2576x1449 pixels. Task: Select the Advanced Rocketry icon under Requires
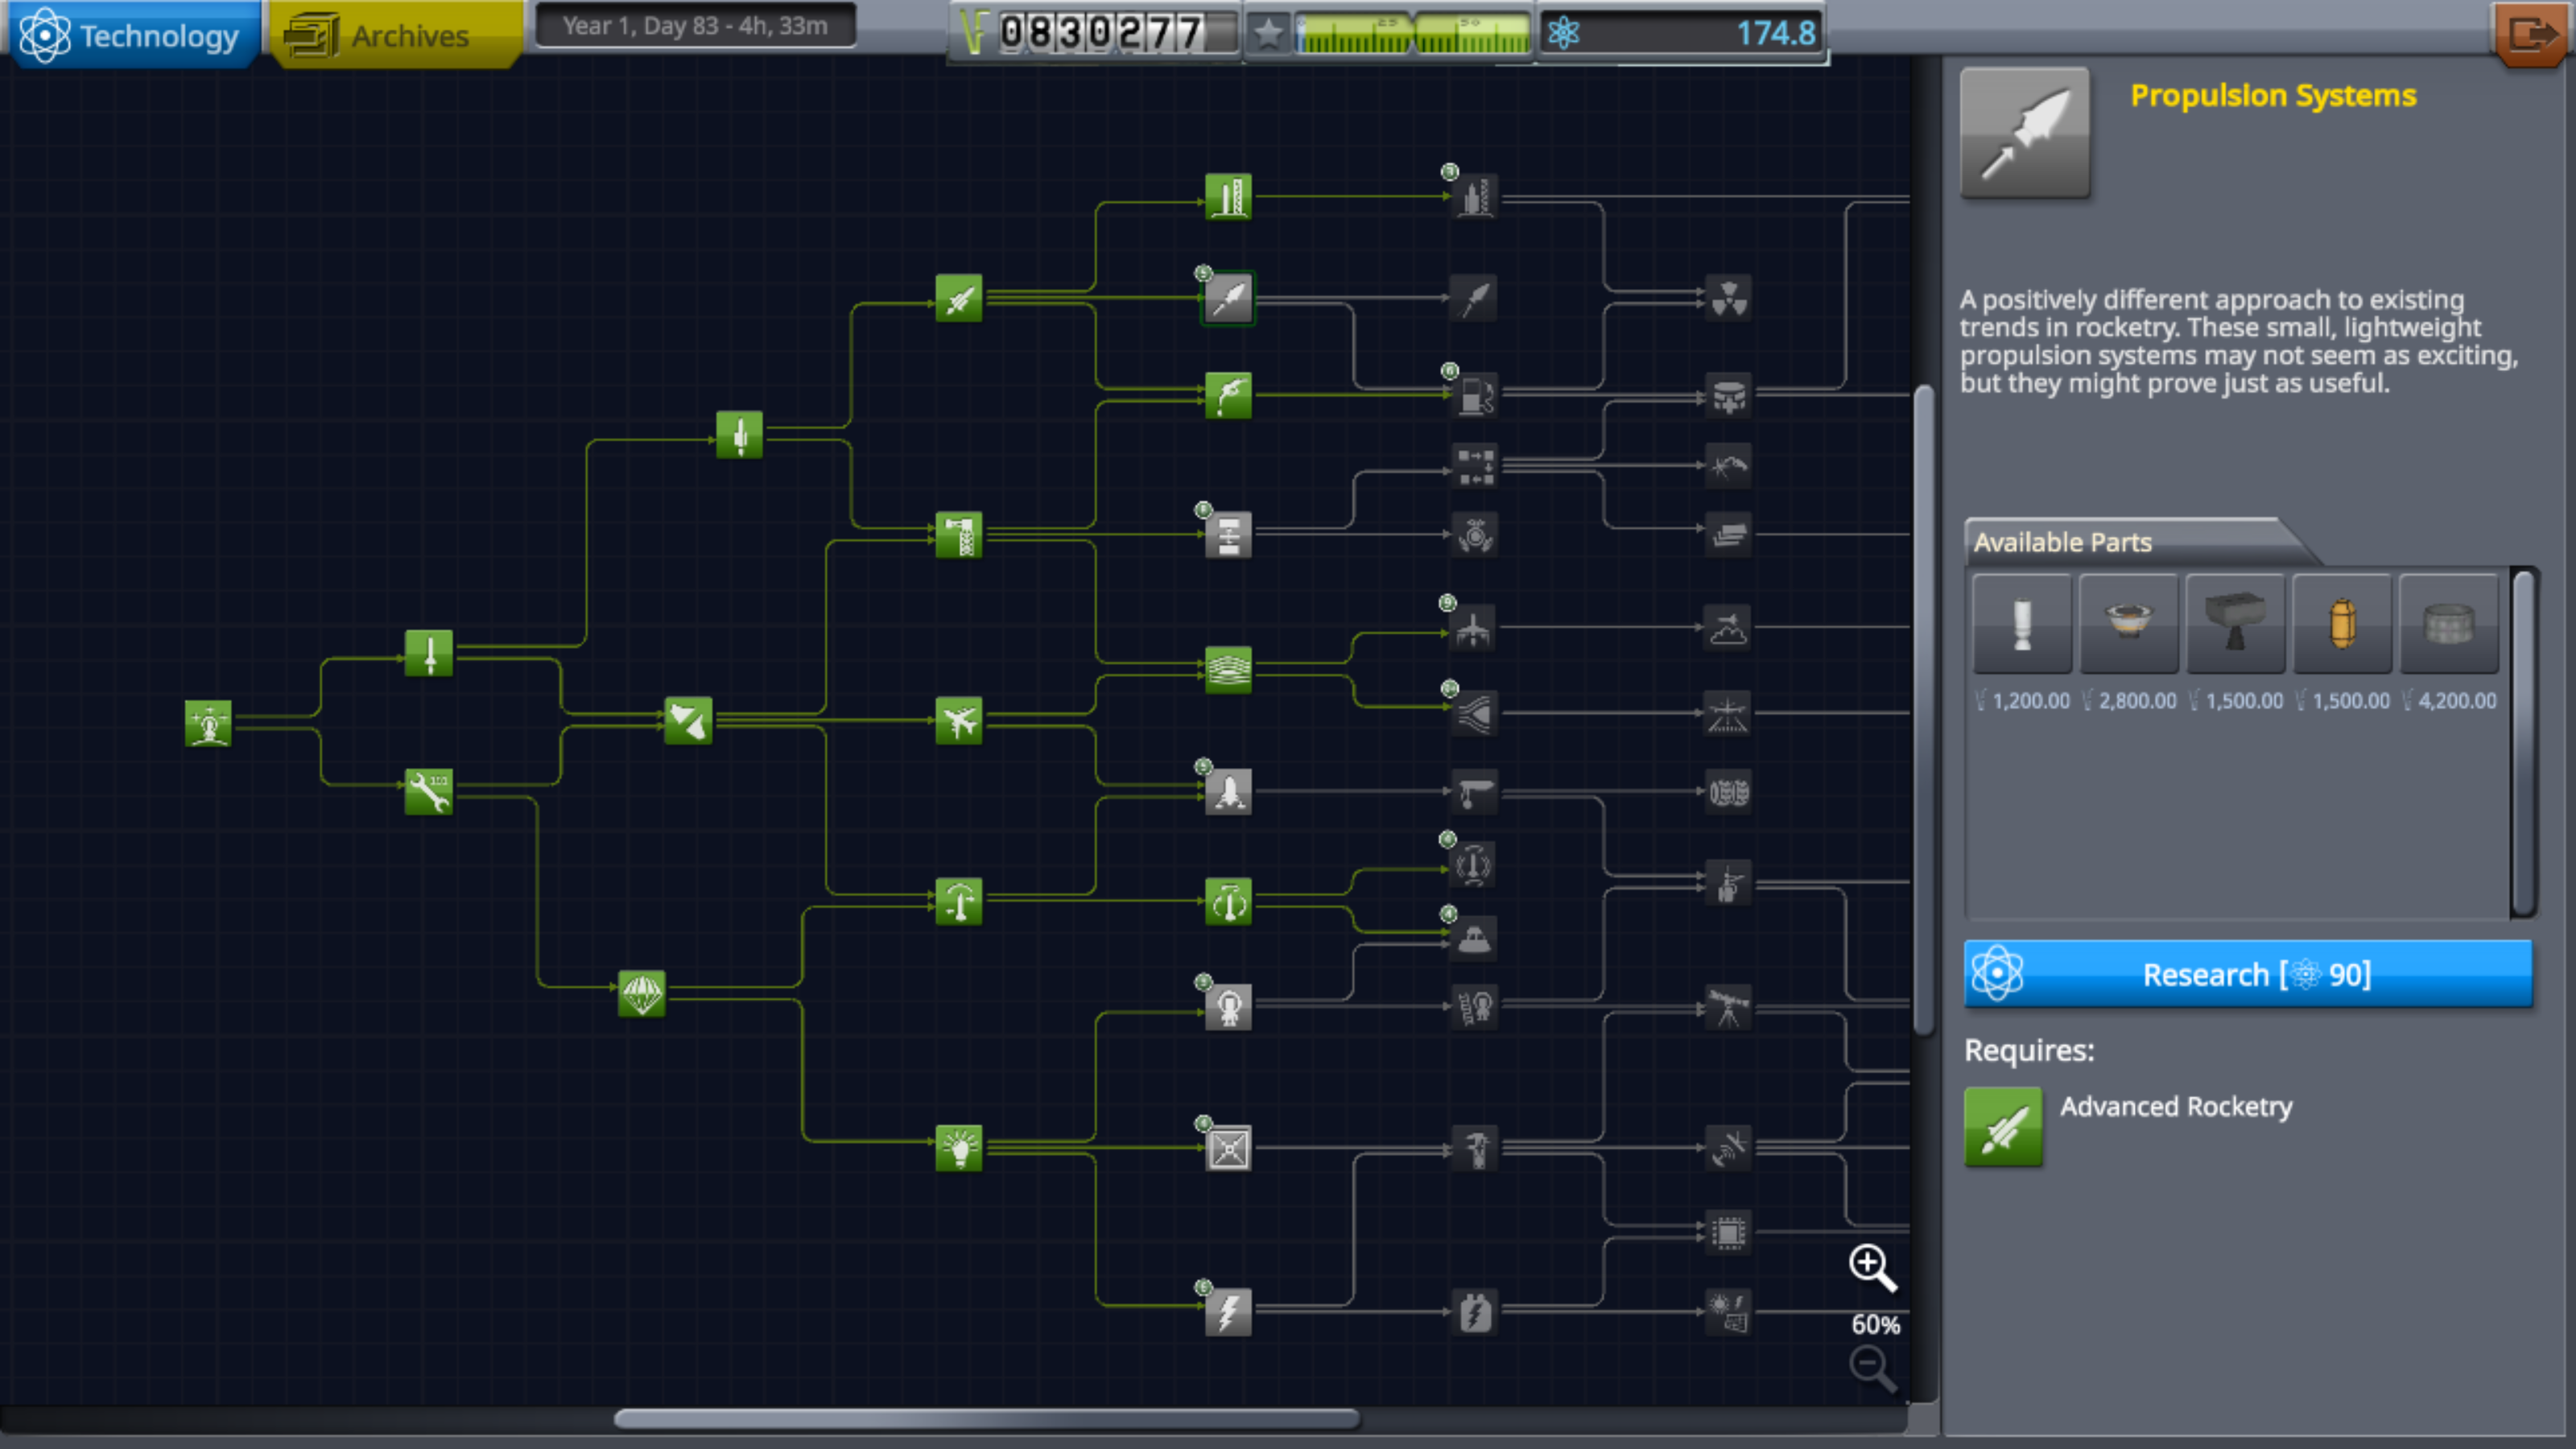2004,1126
